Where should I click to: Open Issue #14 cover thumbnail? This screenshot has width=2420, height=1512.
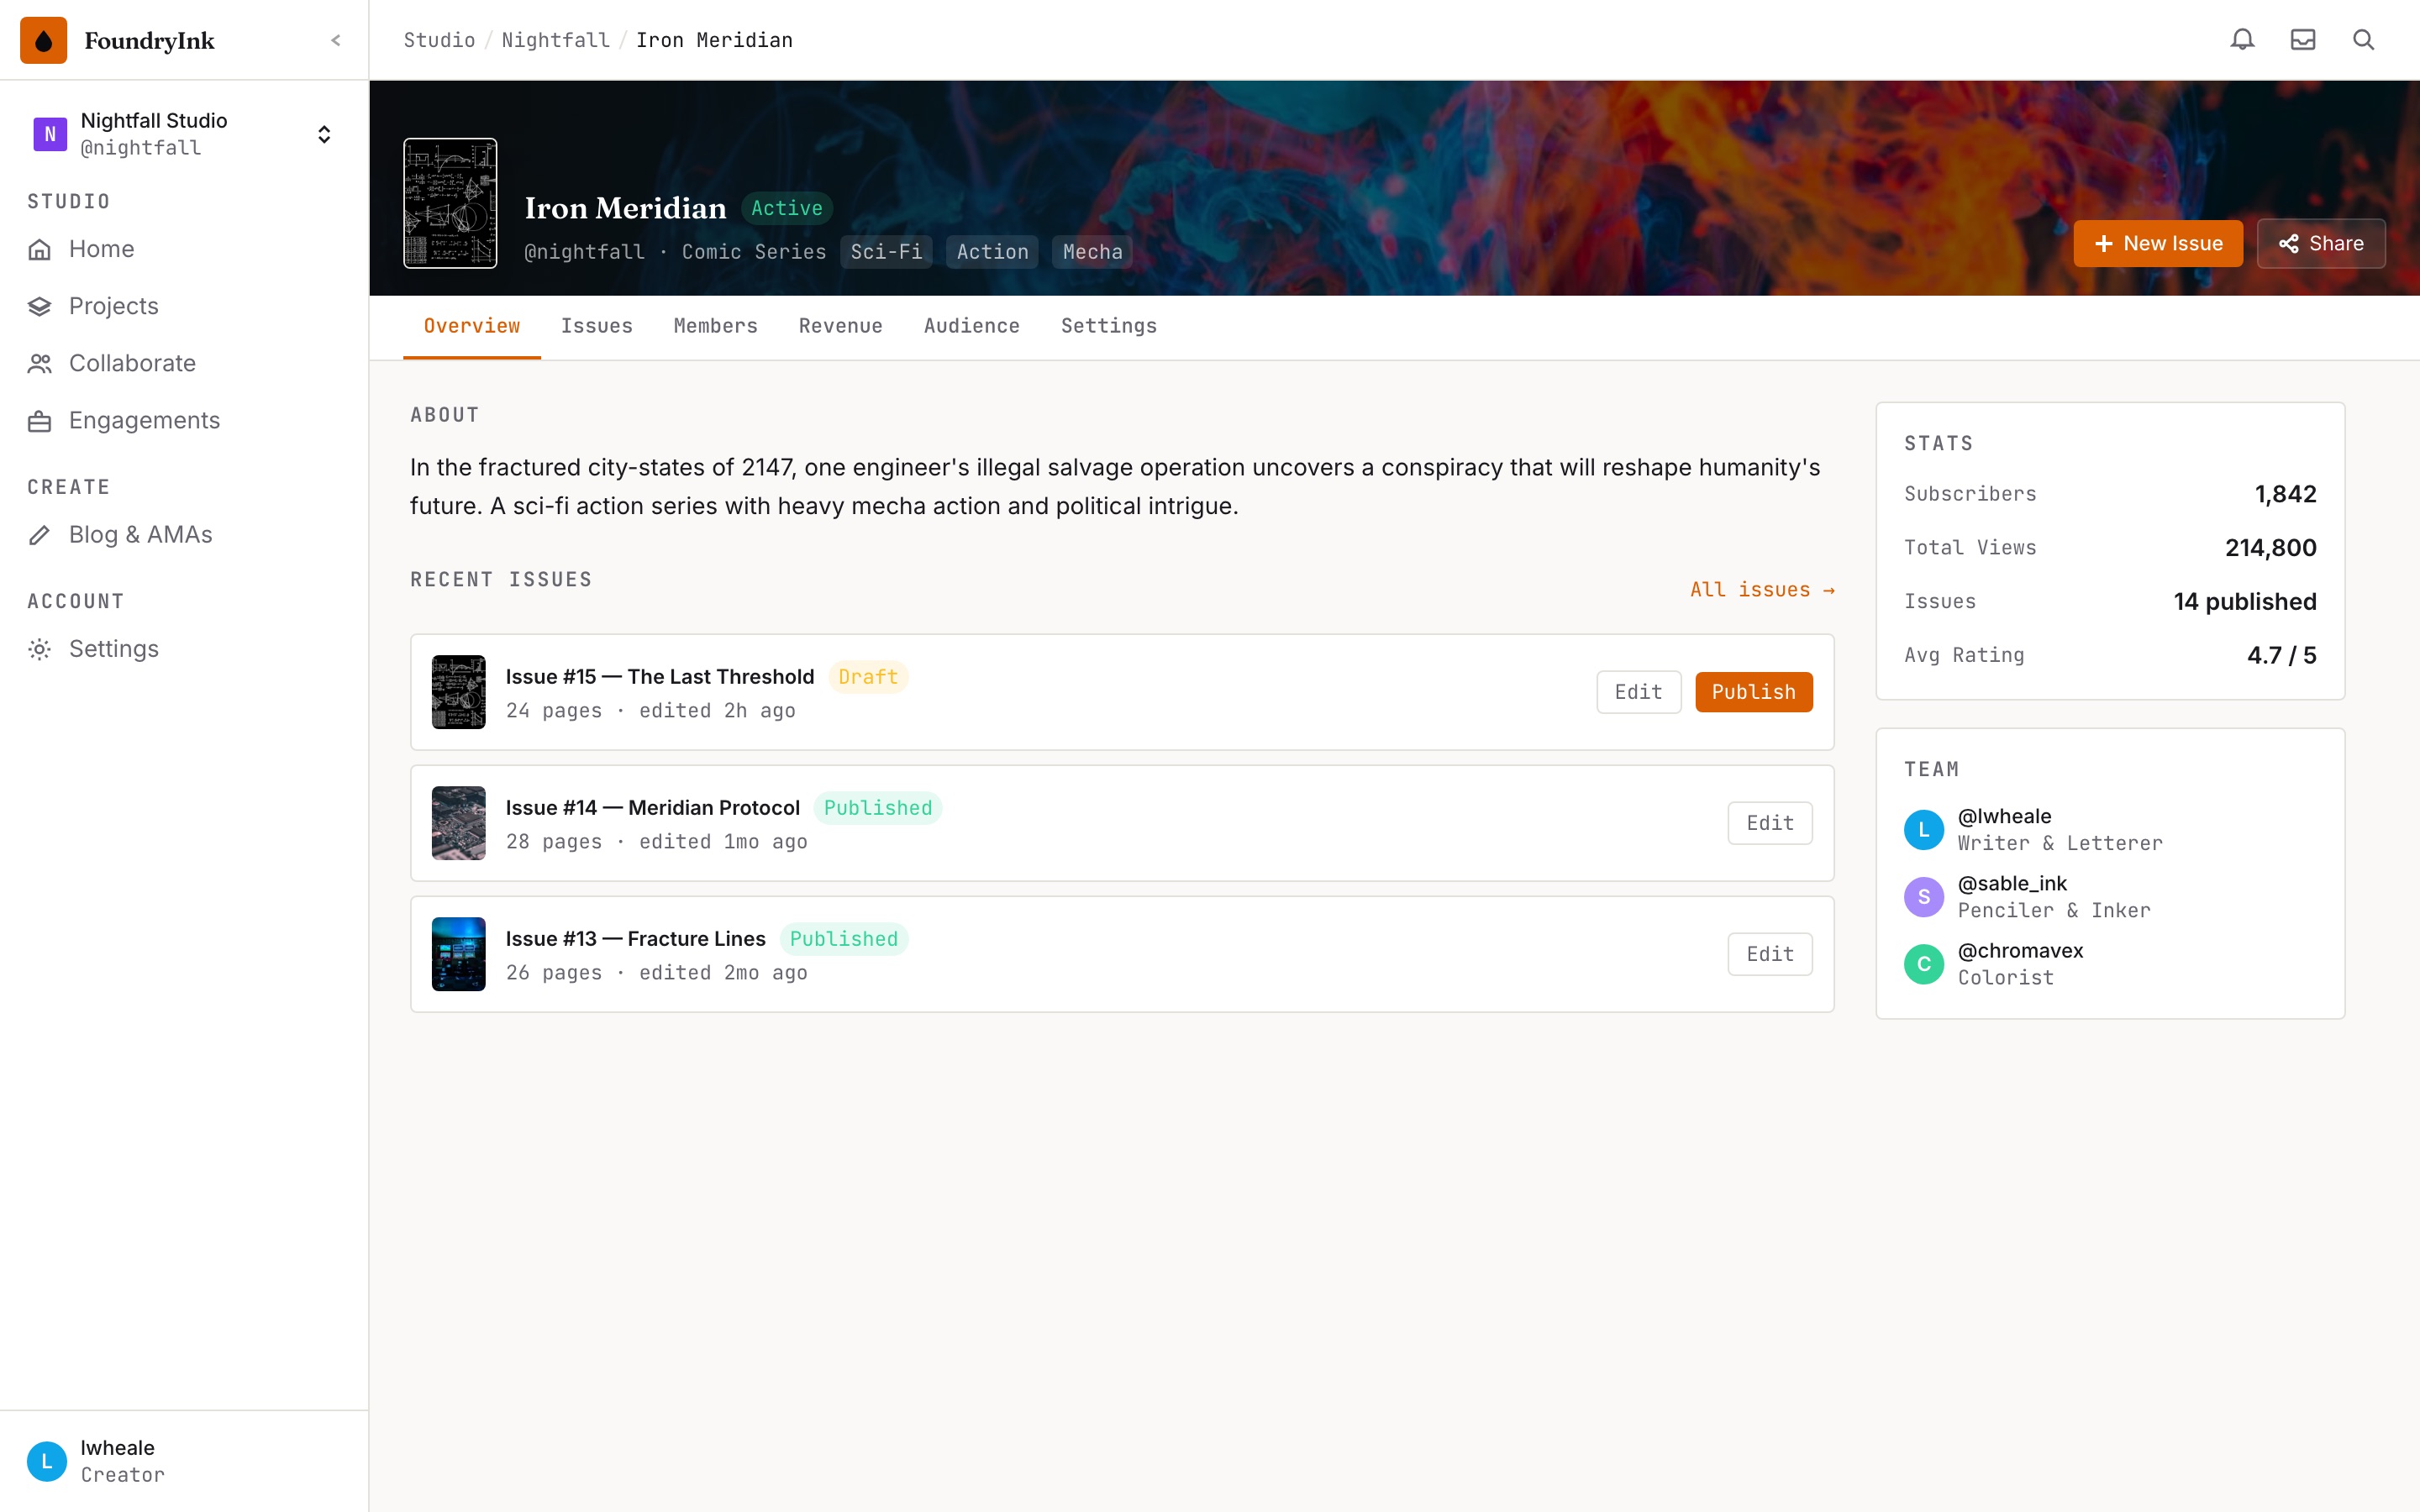pyautogui.click(x=459, y=823)
